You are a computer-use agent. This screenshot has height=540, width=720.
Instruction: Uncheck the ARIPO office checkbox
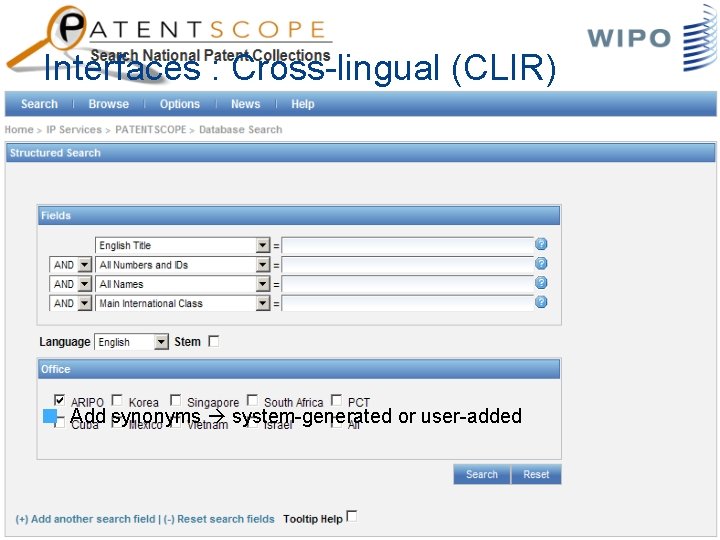point(59,400)
